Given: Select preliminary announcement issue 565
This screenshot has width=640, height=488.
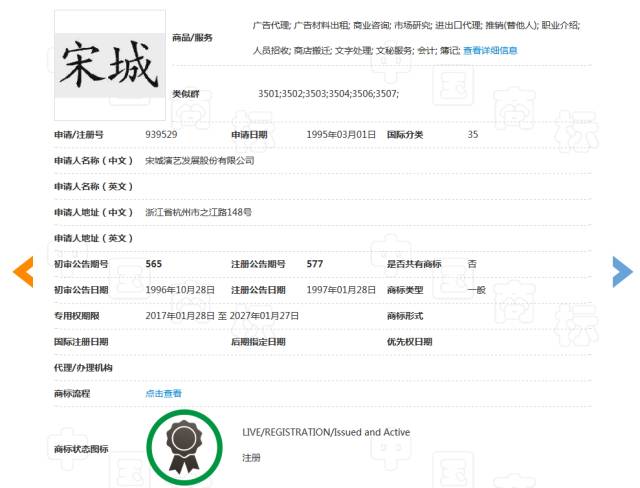Looking at the screenshot, I should point(153,264).
